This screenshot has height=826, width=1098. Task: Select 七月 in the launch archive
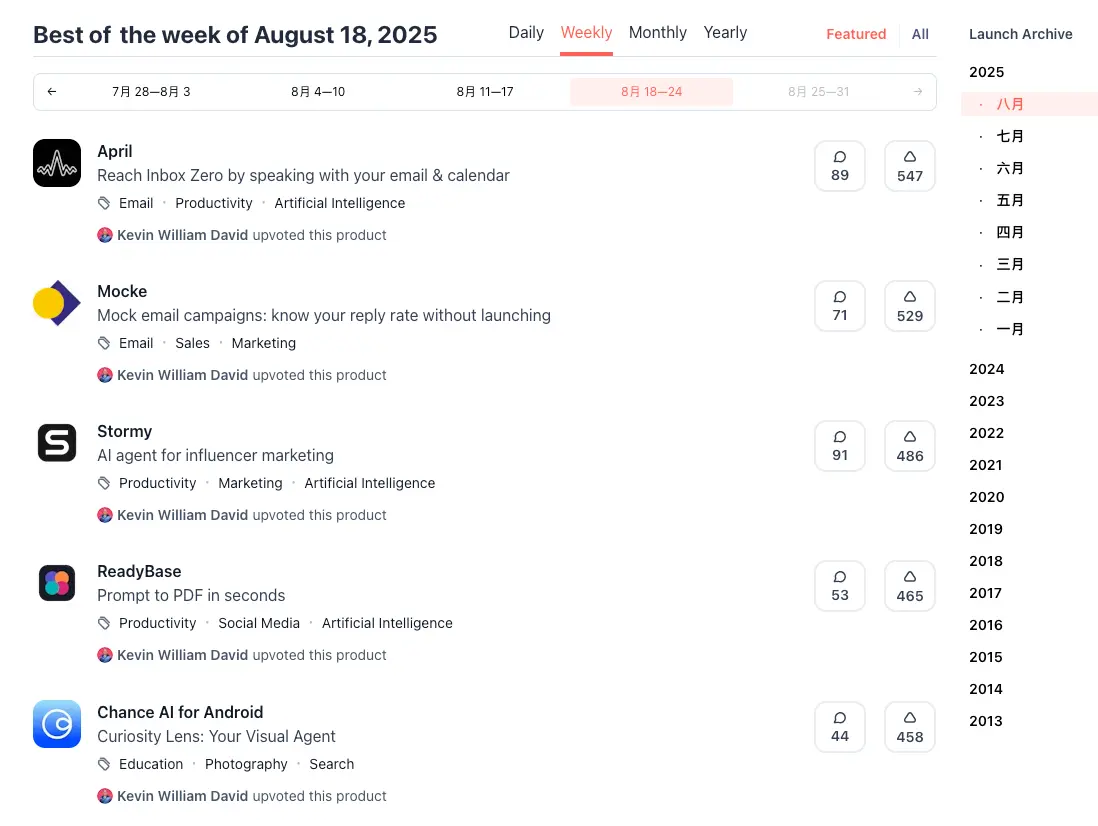tap(1010, 136)
